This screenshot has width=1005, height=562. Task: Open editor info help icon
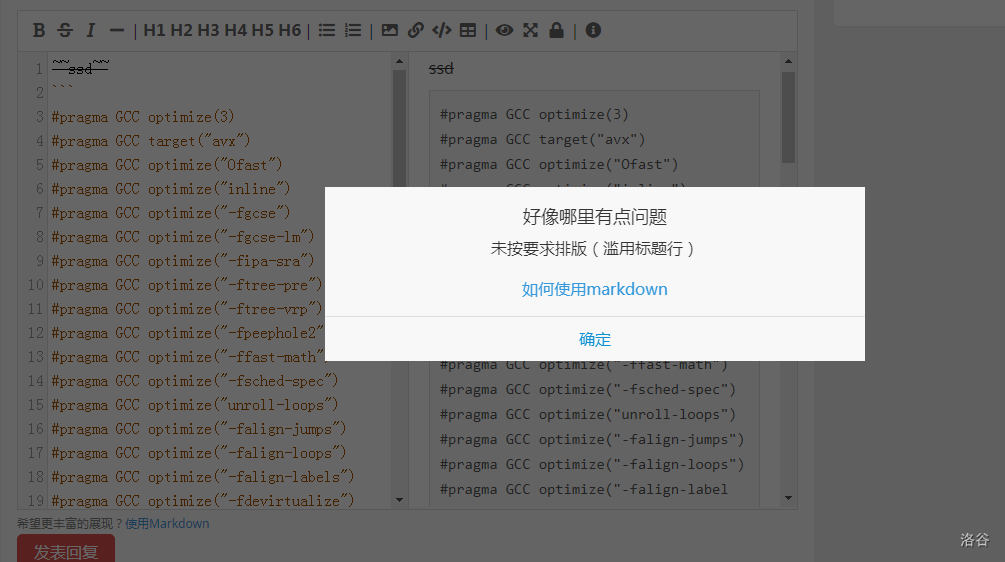pyautogui.click(x=593, y=30)
